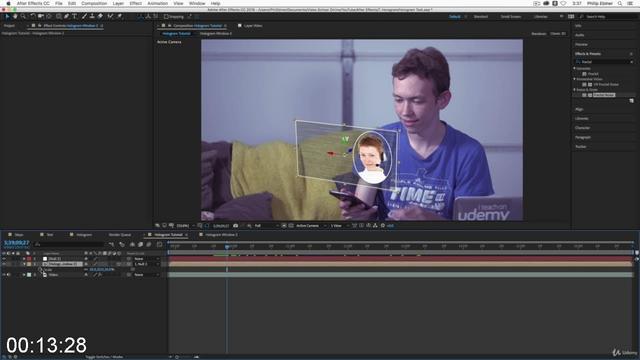This screenshot has width=640, height=360.
Task: Toggle visibility eye of the Null layer
Action: coord(4,259)
